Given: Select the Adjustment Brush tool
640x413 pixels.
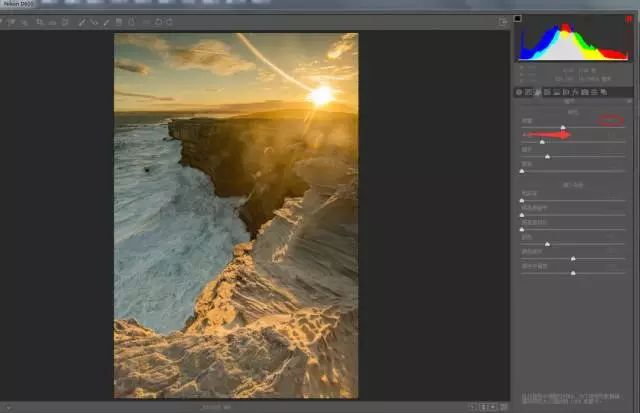Looking at the screenshot, I should (x=106, y=21).
